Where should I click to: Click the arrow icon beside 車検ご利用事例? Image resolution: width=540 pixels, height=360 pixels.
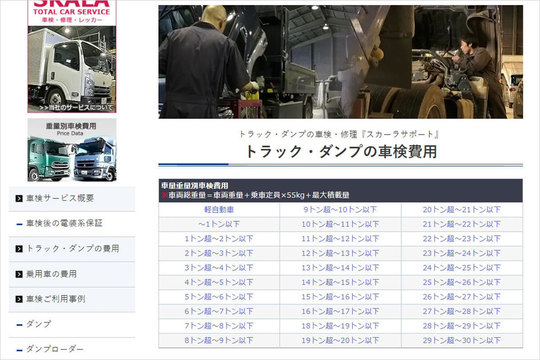[x=19, y=299]
